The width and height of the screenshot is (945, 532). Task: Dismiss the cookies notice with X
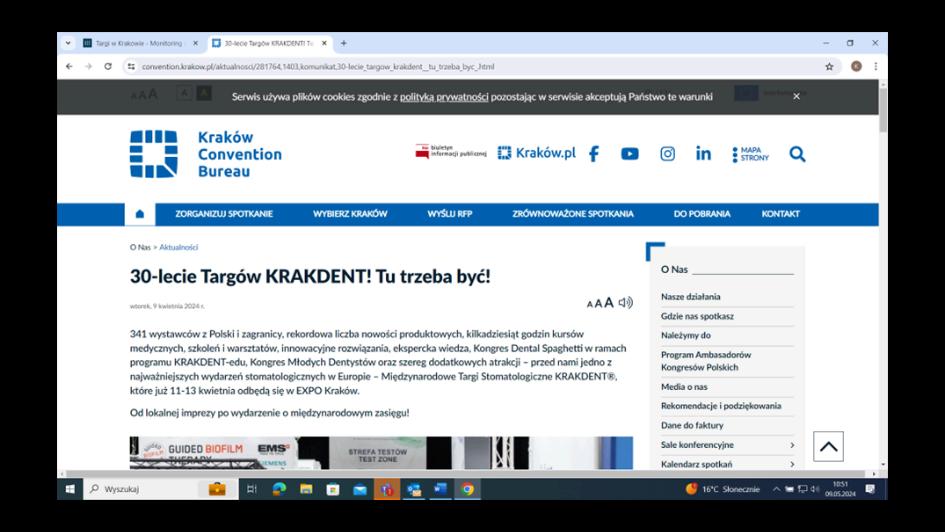(x=796, y=96)
